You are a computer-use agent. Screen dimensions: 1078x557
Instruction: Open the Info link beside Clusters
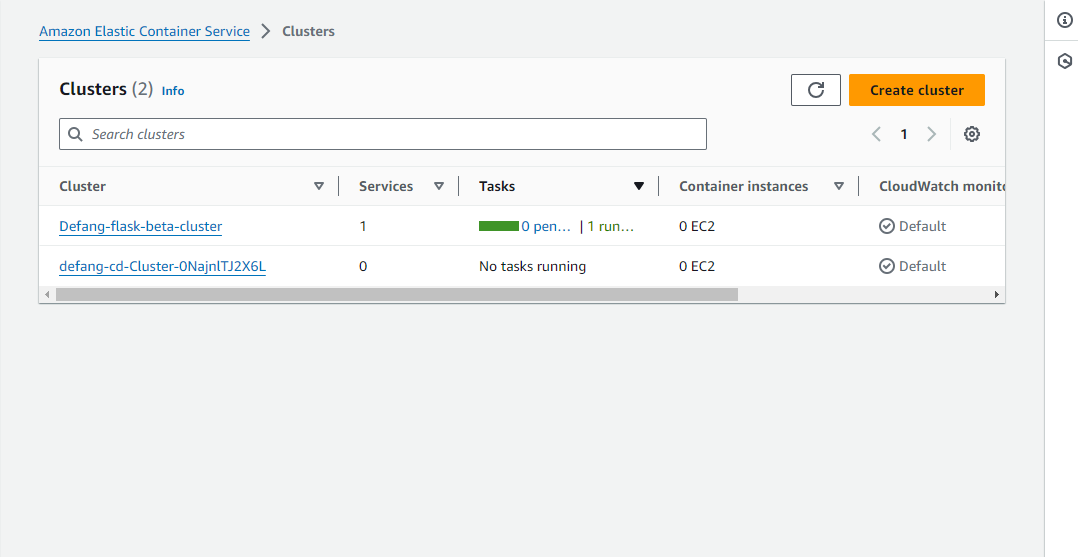(x=173, y=91)
